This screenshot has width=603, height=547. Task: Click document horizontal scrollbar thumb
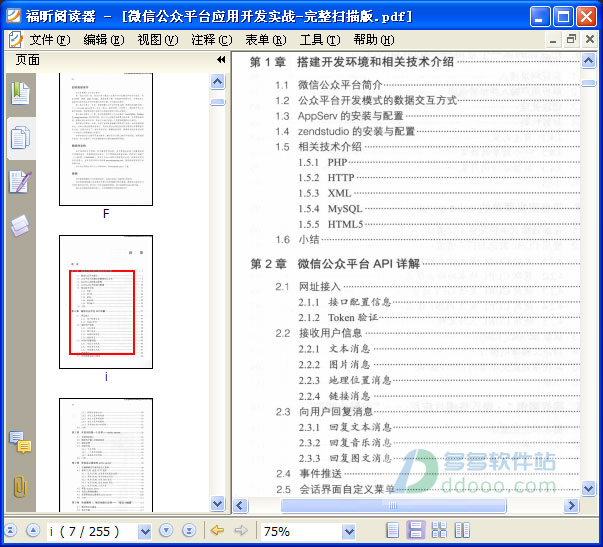pyautogui.click(x=393, y=505)
